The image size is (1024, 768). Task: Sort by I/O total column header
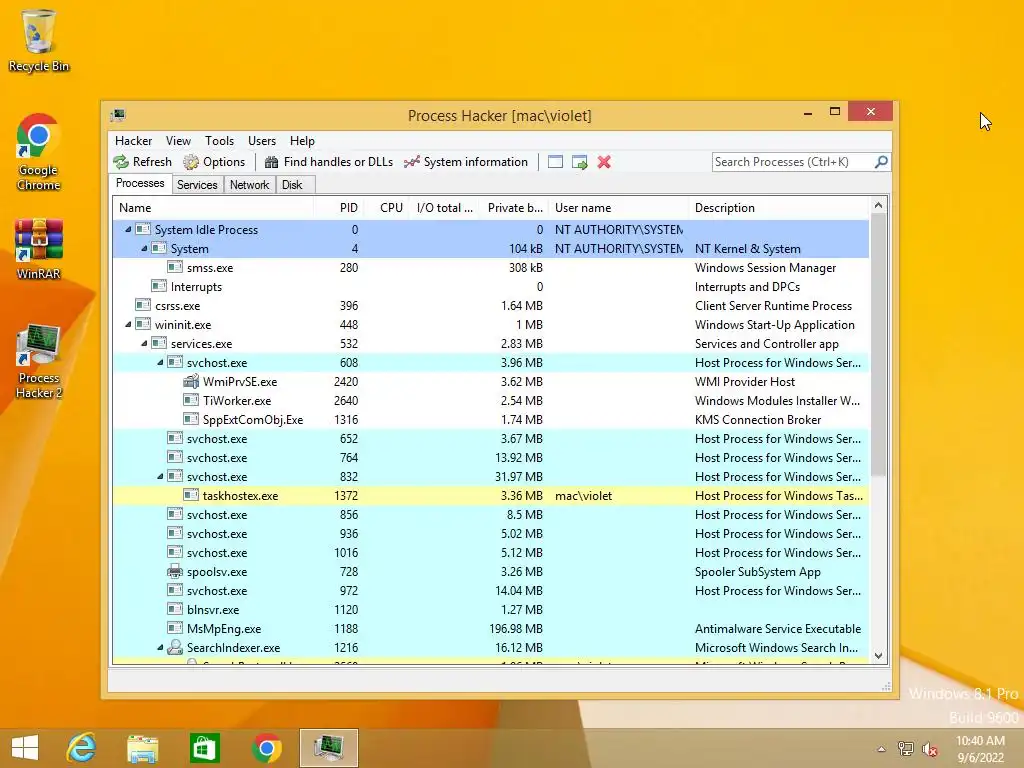(444, 208)
